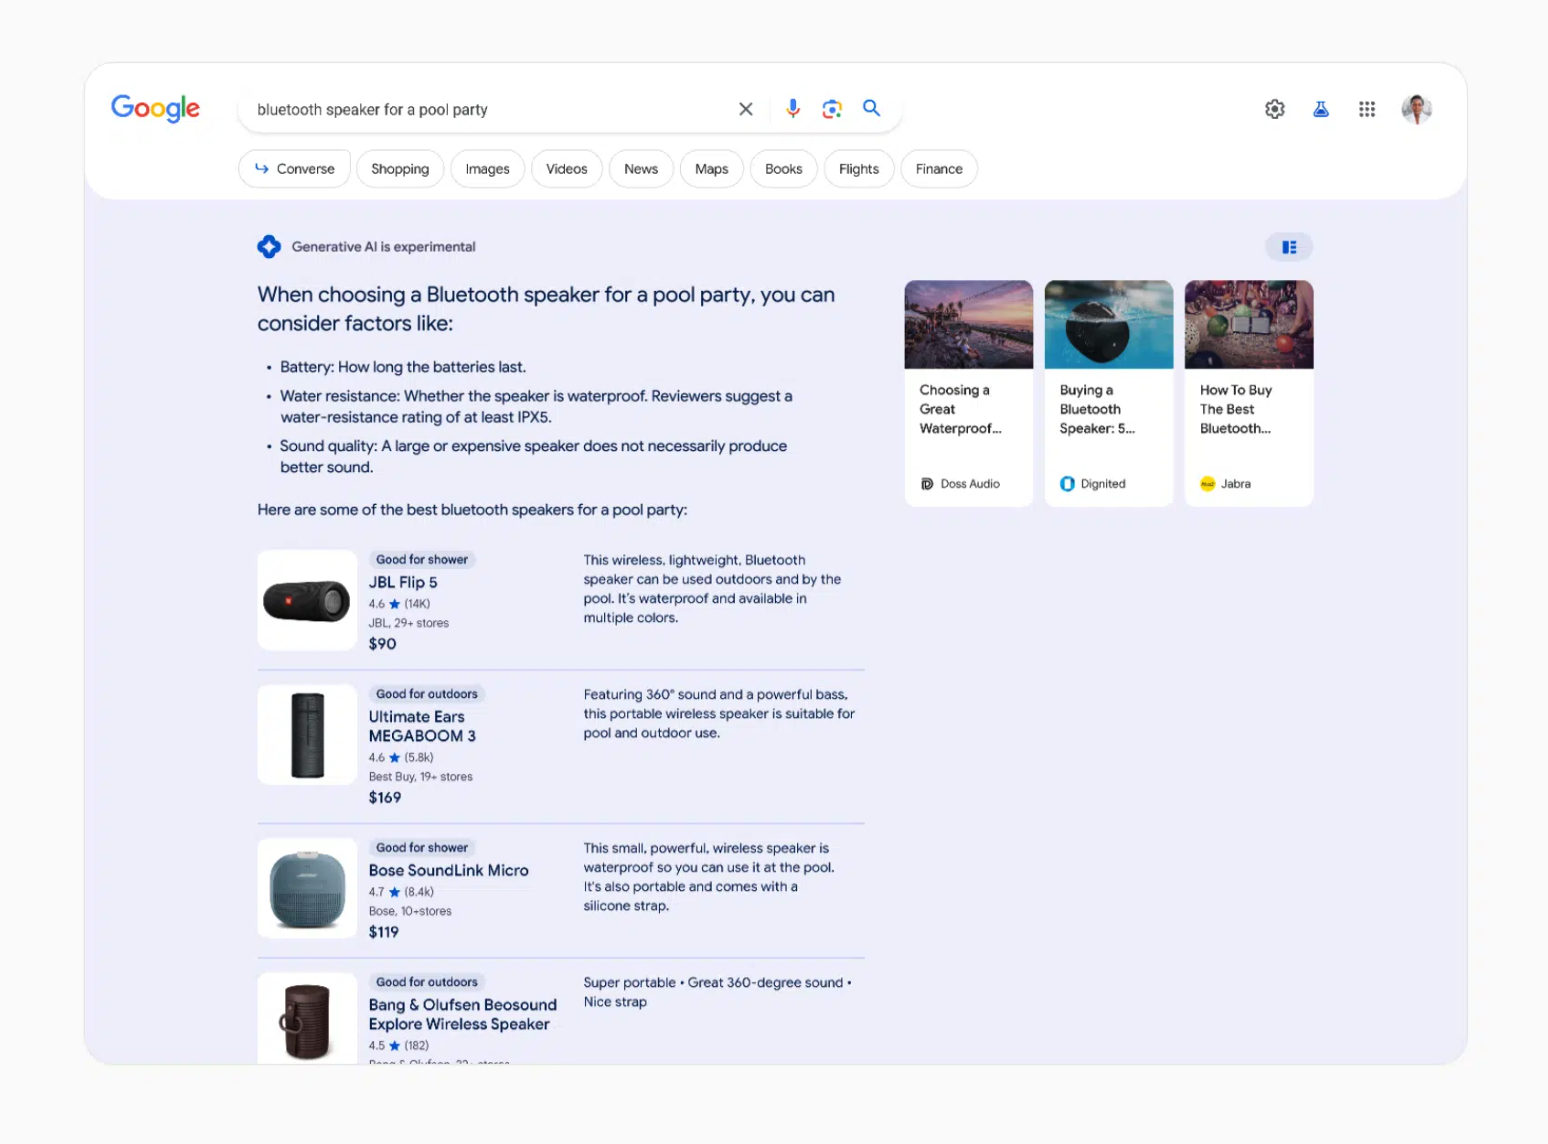The height and width of the screenshot is (1144, 1548).
Task: Click the 'How To Buy The Best Bluetooth...' title
Action: [x=1236, y=409]
